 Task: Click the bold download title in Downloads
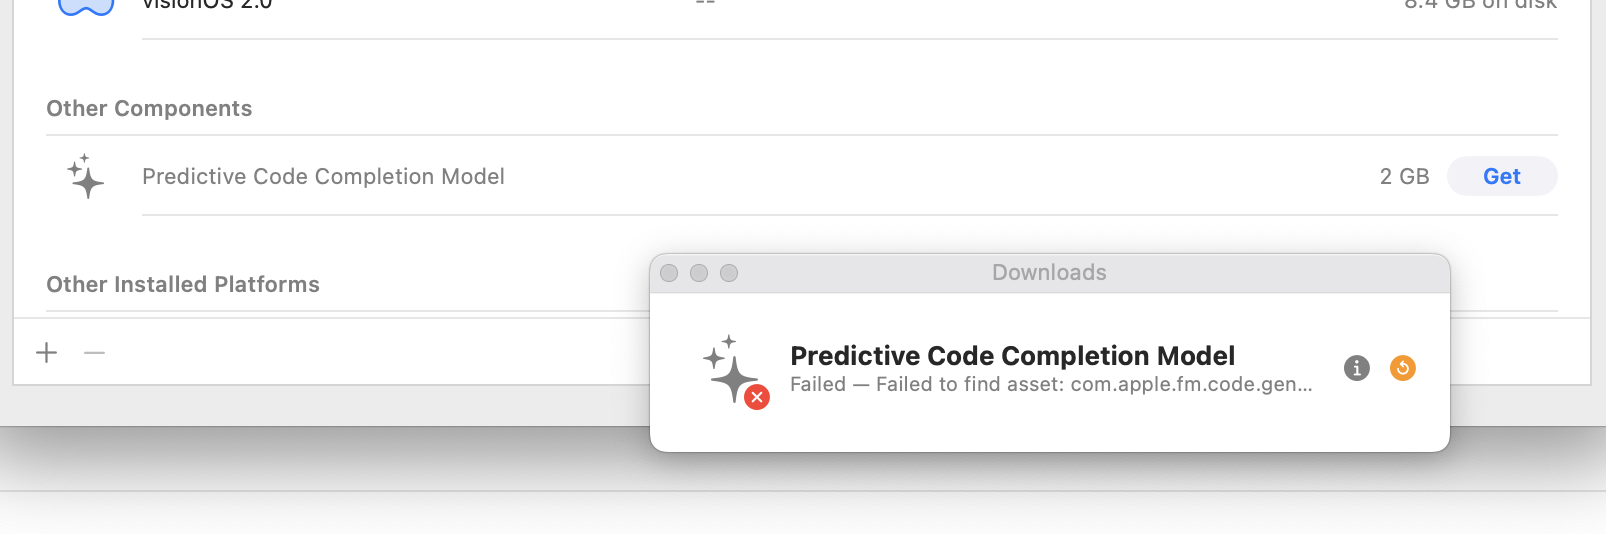pyautogui.click(x=1012, y=356)
